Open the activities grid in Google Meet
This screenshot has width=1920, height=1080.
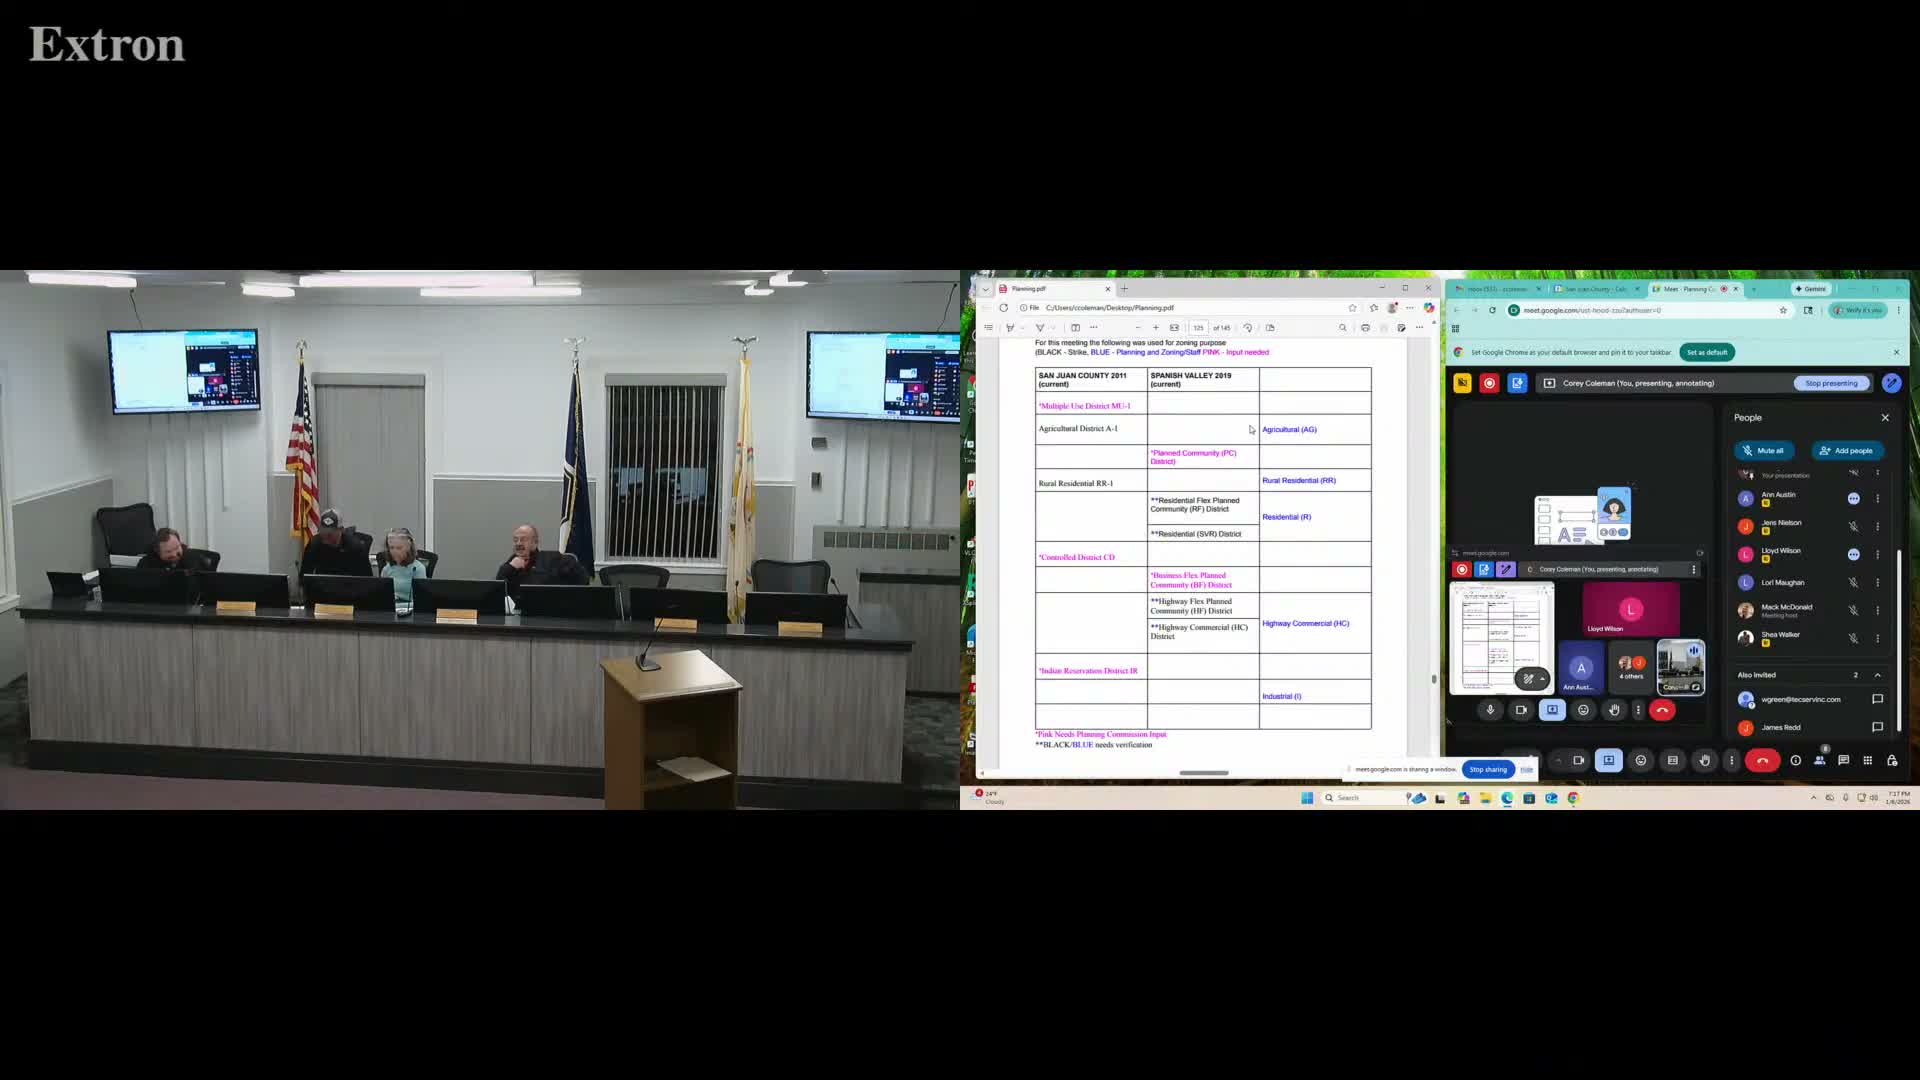coord(1868,760)
